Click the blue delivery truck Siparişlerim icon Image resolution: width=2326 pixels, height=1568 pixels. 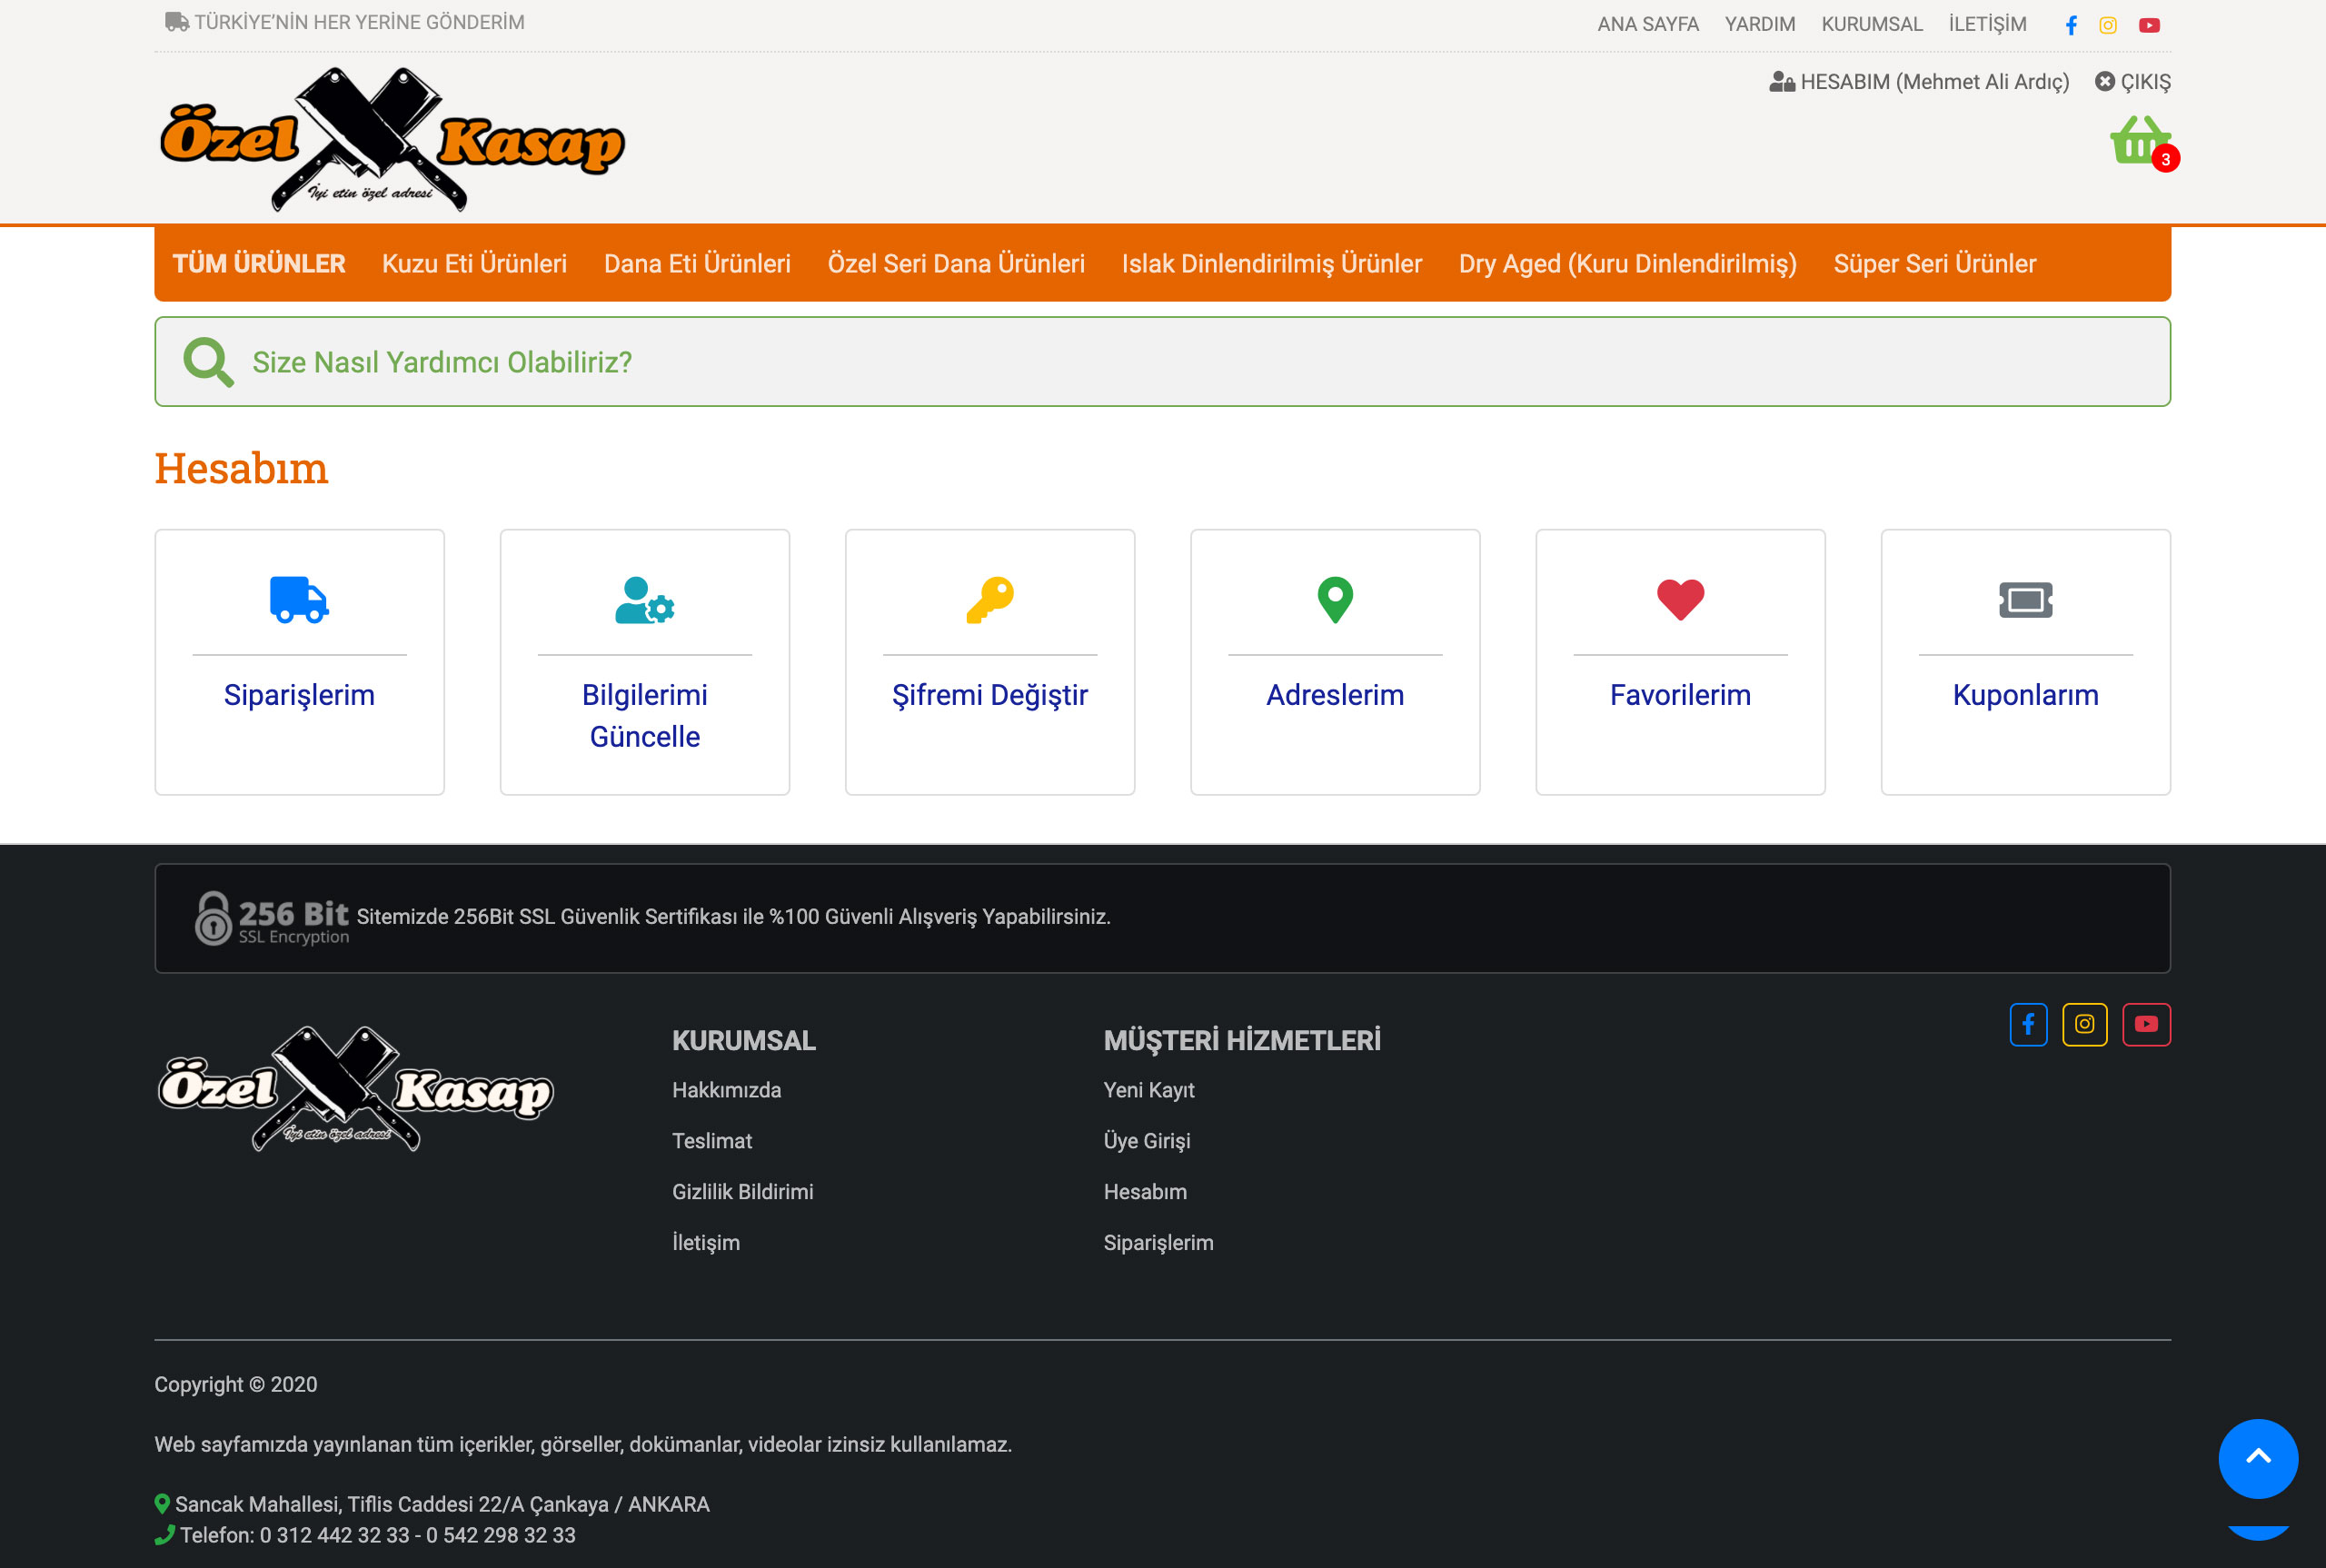coord(299,600)
